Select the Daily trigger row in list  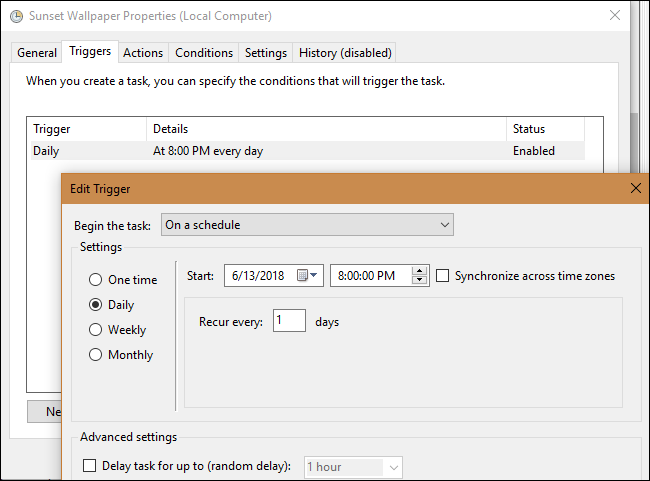tap(308, 151)
